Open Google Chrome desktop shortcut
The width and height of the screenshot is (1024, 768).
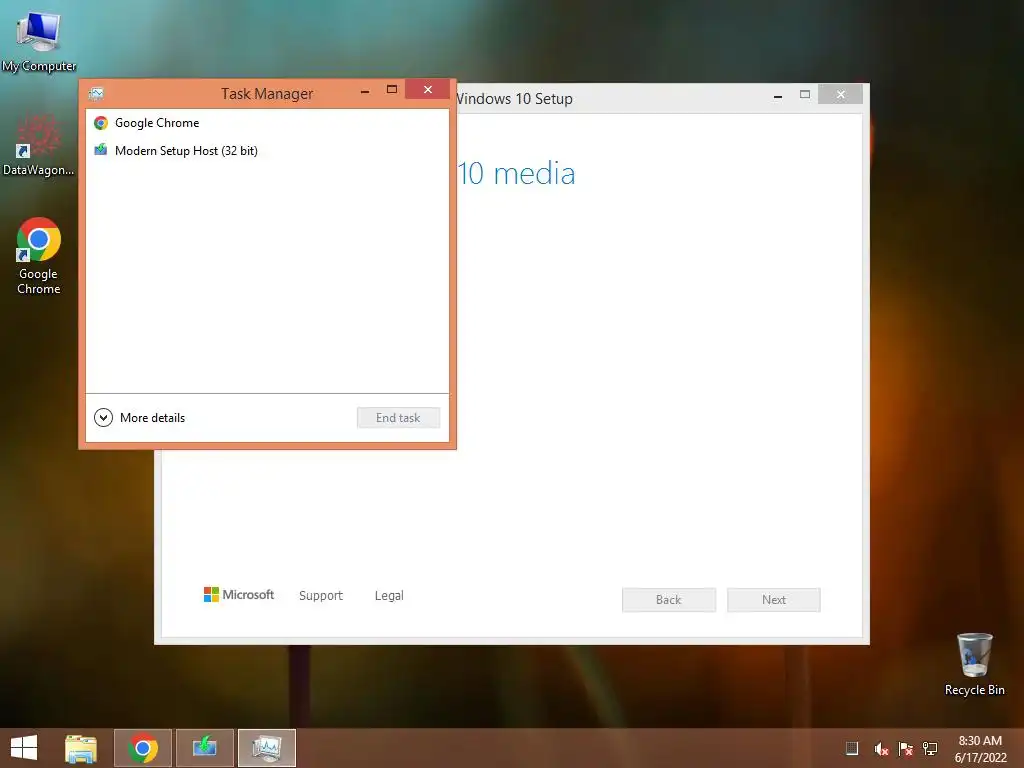[39, 256]
